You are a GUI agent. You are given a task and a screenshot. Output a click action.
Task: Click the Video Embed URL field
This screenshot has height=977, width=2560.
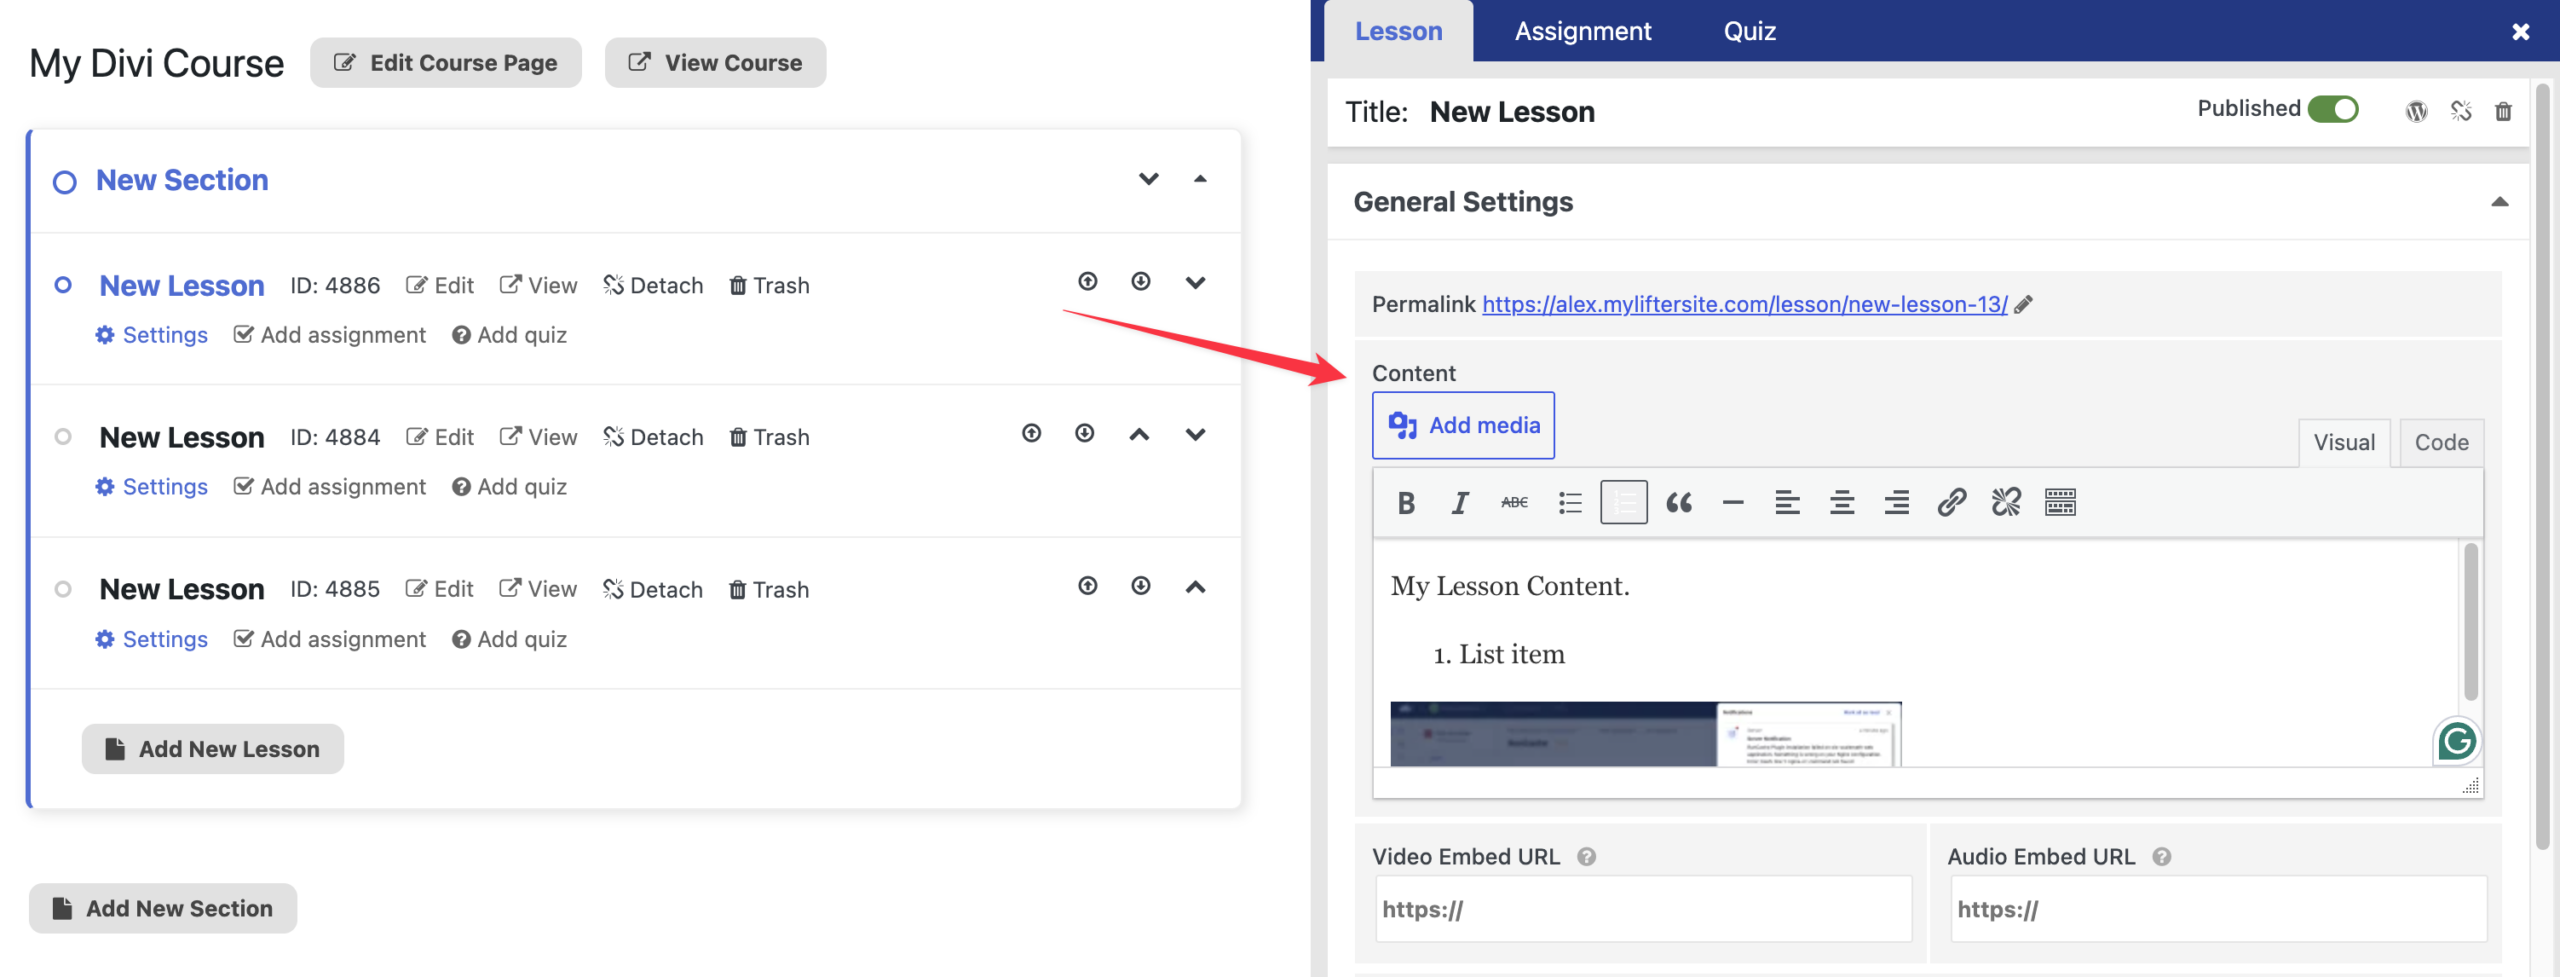[x=1643, y=909]
